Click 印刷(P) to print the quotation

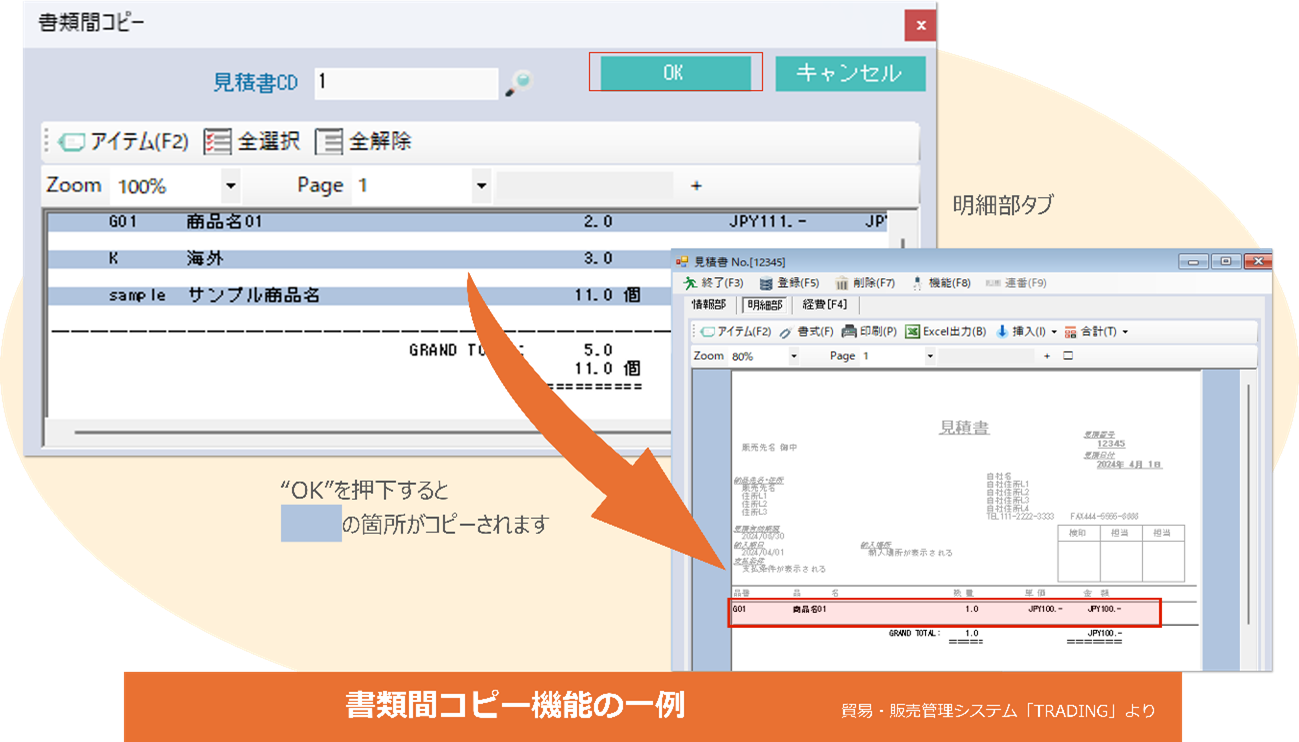(869, 331)
